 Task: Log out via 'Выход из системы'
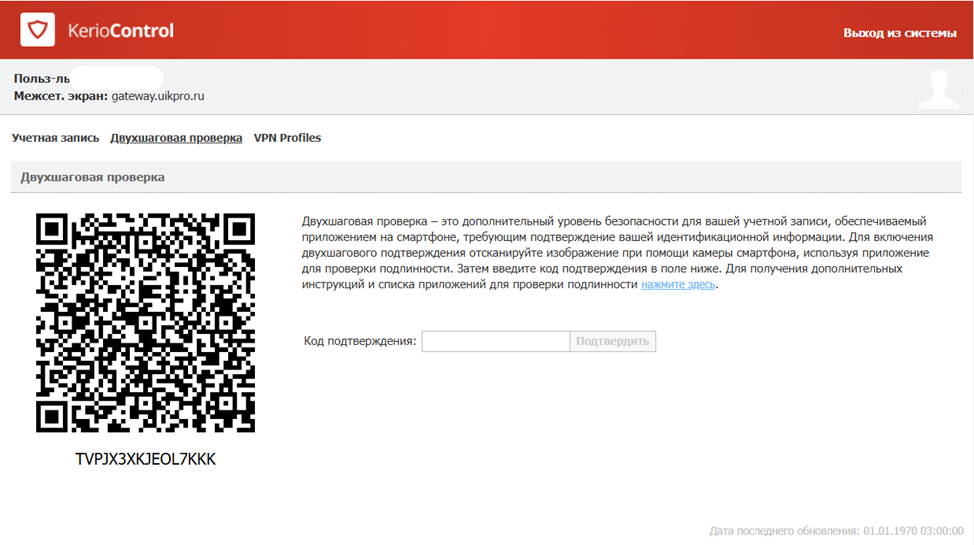click(900, 33)
